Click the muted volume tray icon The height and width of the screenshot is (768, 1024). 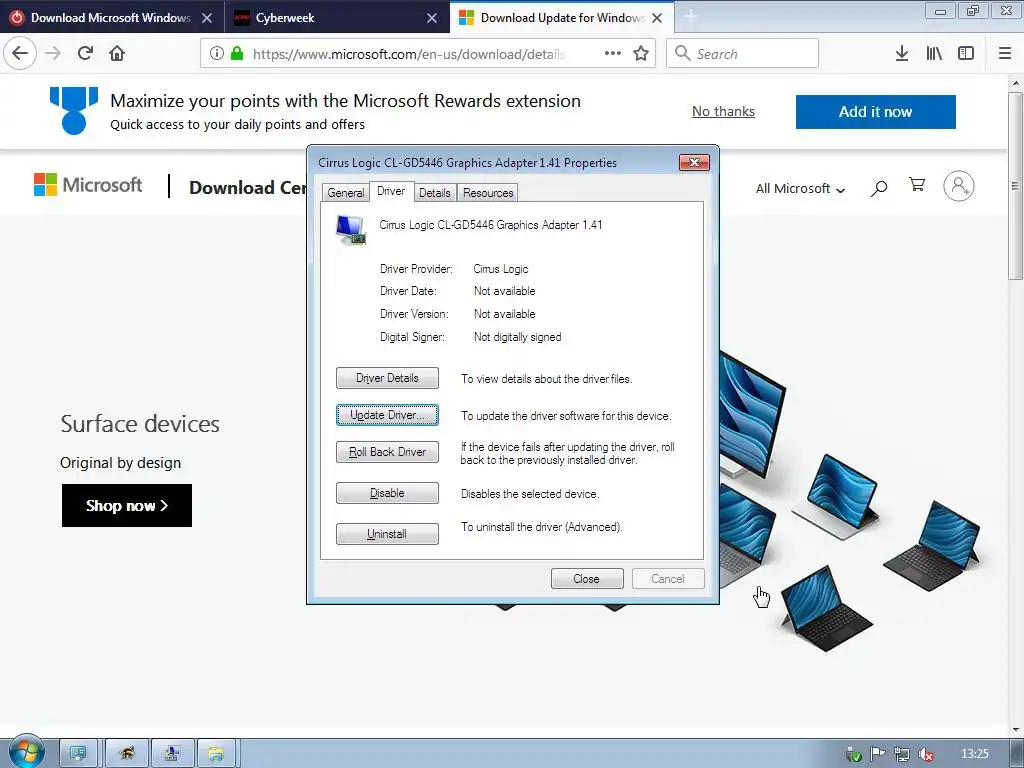(925, 754)
